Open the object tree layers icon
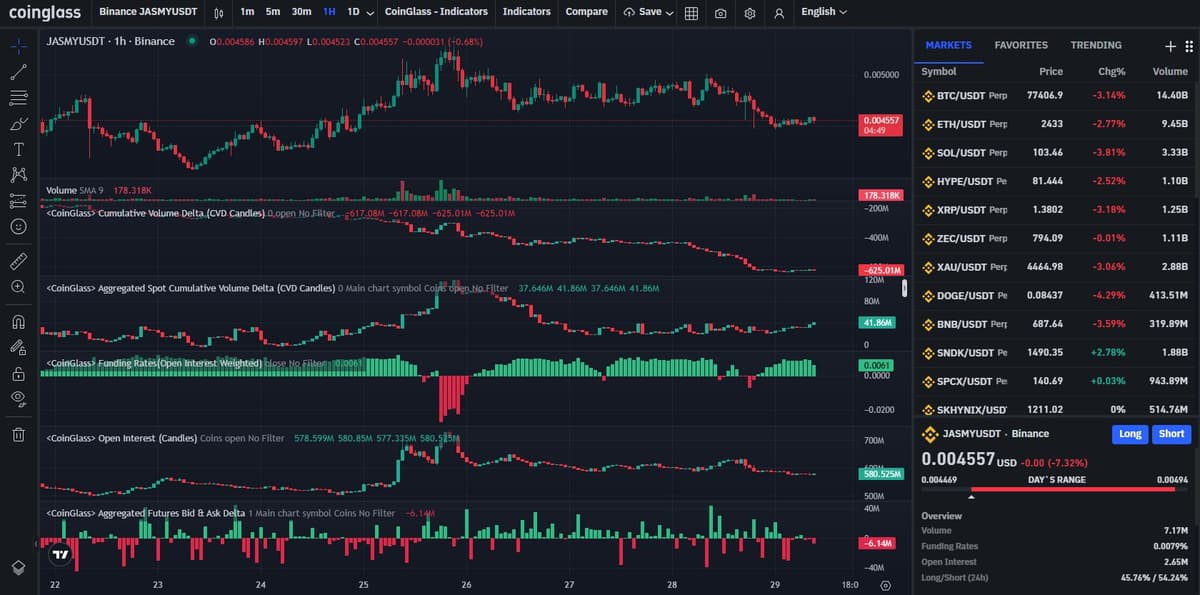The height and width of the screenshot is (595, 1200). [18, 567]
